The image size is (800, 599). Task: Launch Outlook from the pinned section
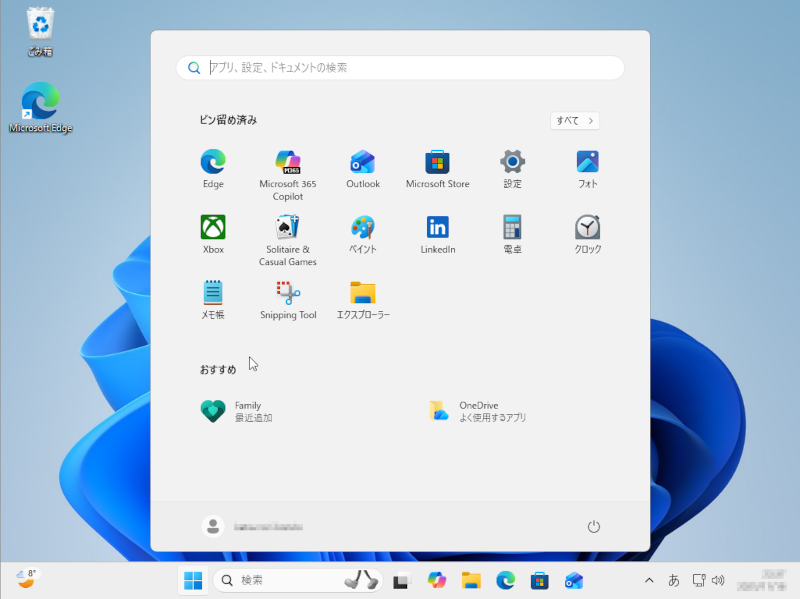click(362, 163)
